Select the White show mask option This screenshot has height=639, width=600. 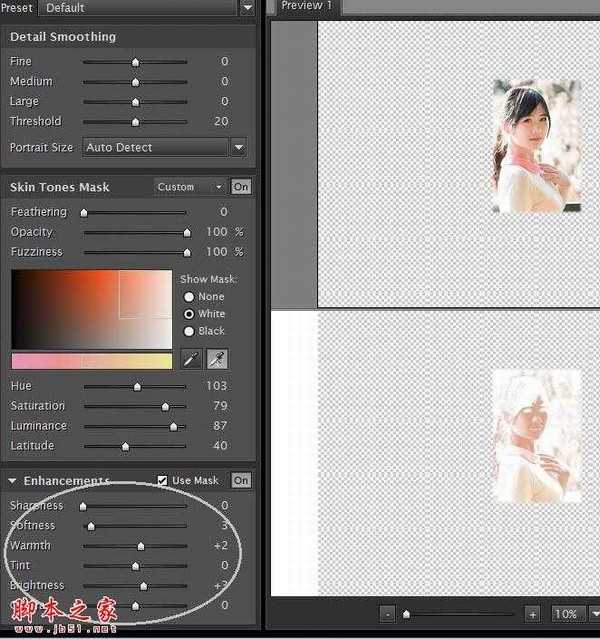click(189, 314)
